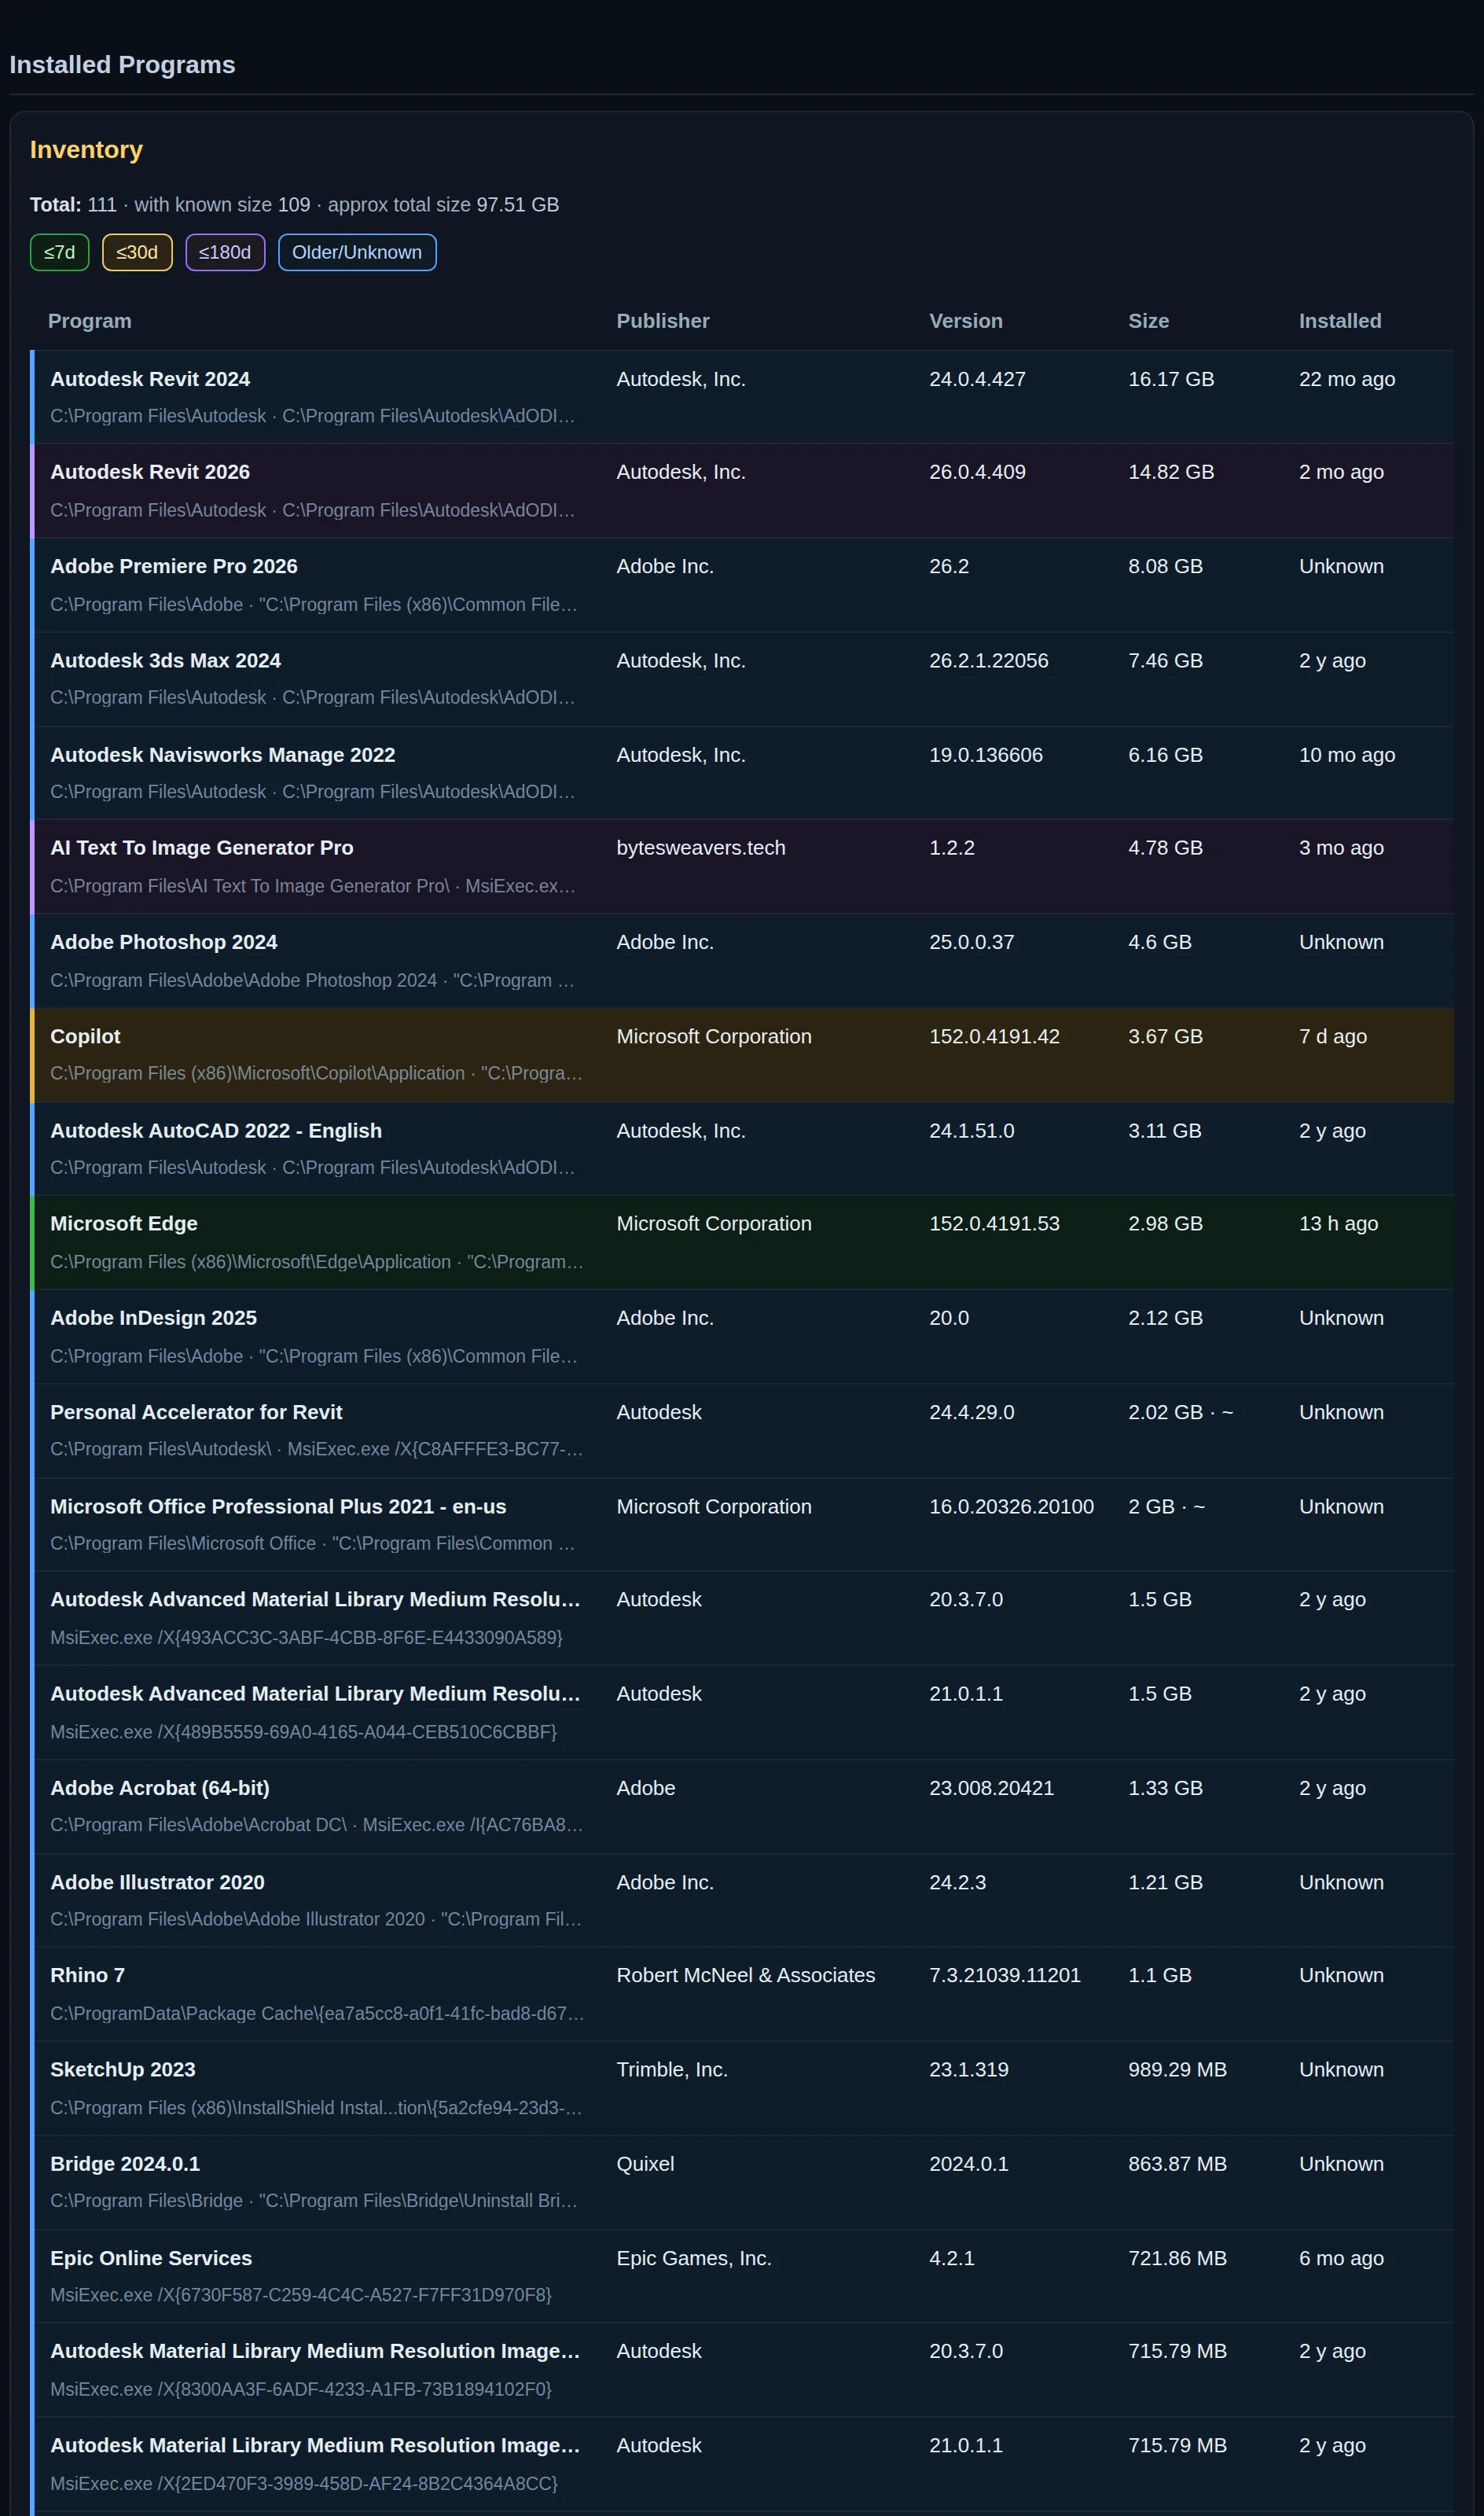Image resolution: width=1484 pixels, height=2516 pixels.
Task: Click the 8.08 GB size value
Action: pyautogui.click(x=1165, y=566)
